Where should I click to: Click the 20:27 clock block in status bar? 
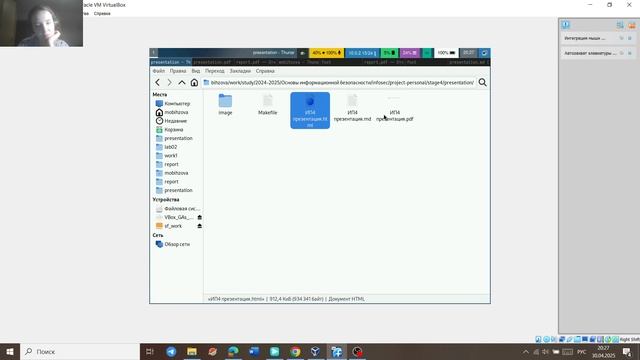coord(469,53)
